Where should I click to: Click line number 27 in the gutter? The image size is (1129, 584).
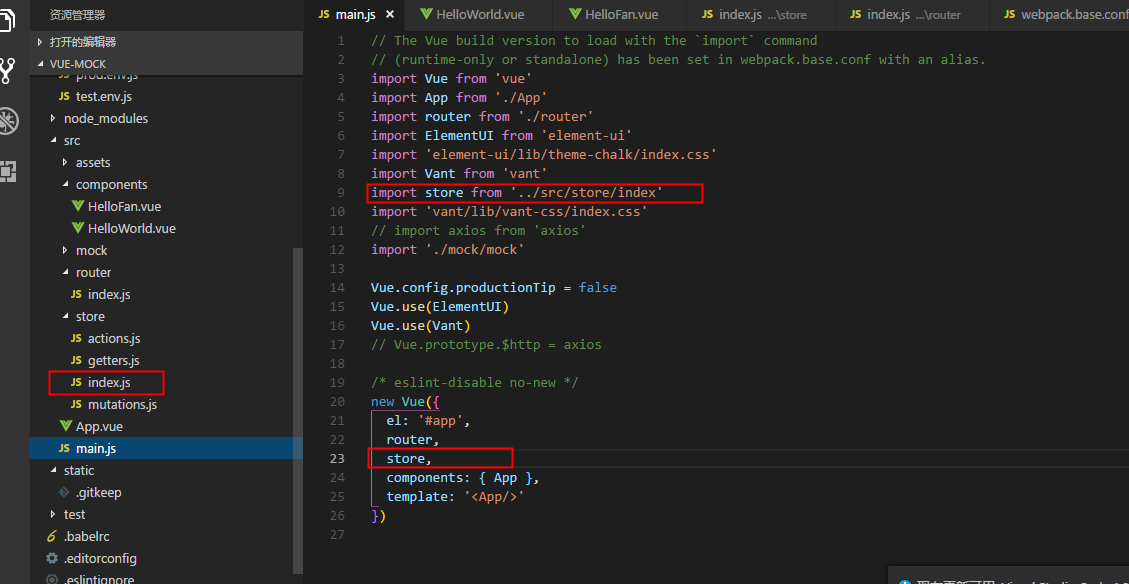tap(337, 535)
